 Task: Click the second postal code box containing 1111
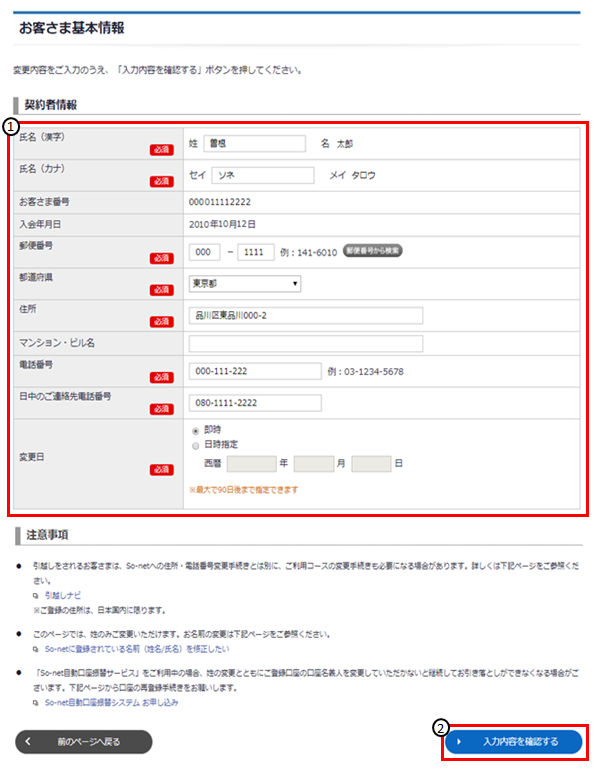click(258, 252)
